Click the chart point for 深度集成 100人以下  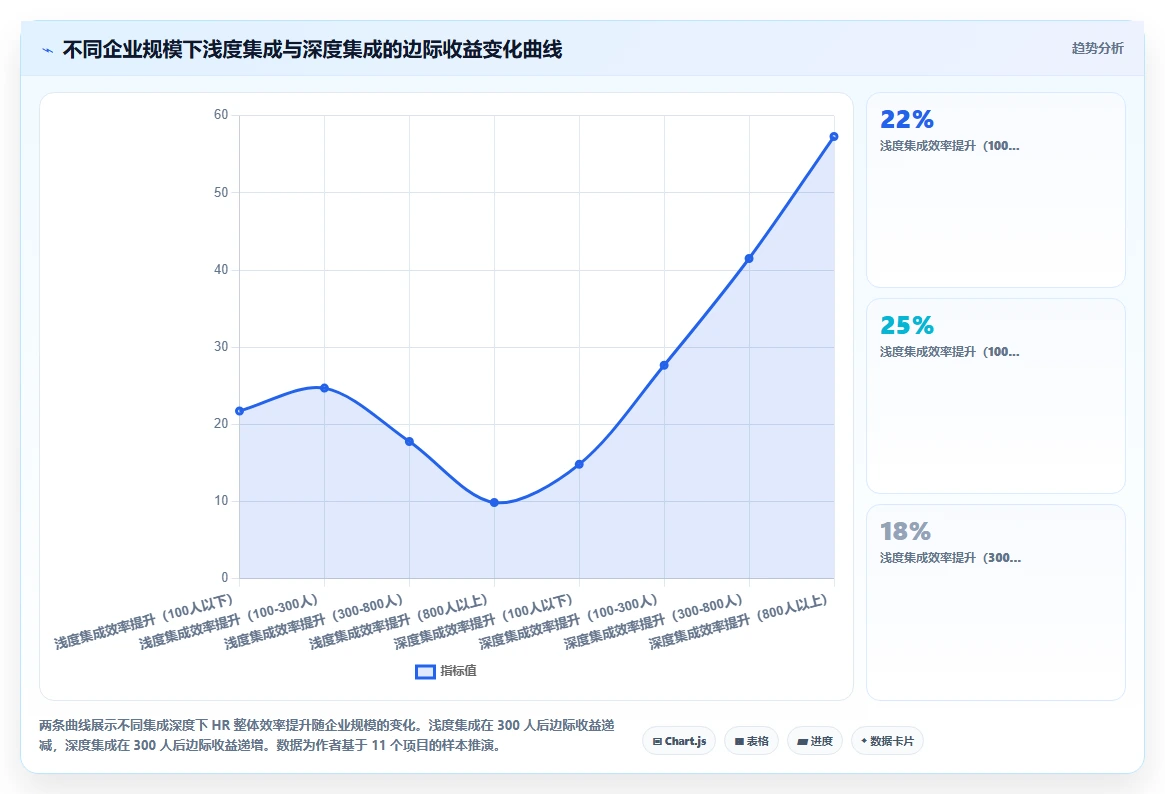click(580, 464)
